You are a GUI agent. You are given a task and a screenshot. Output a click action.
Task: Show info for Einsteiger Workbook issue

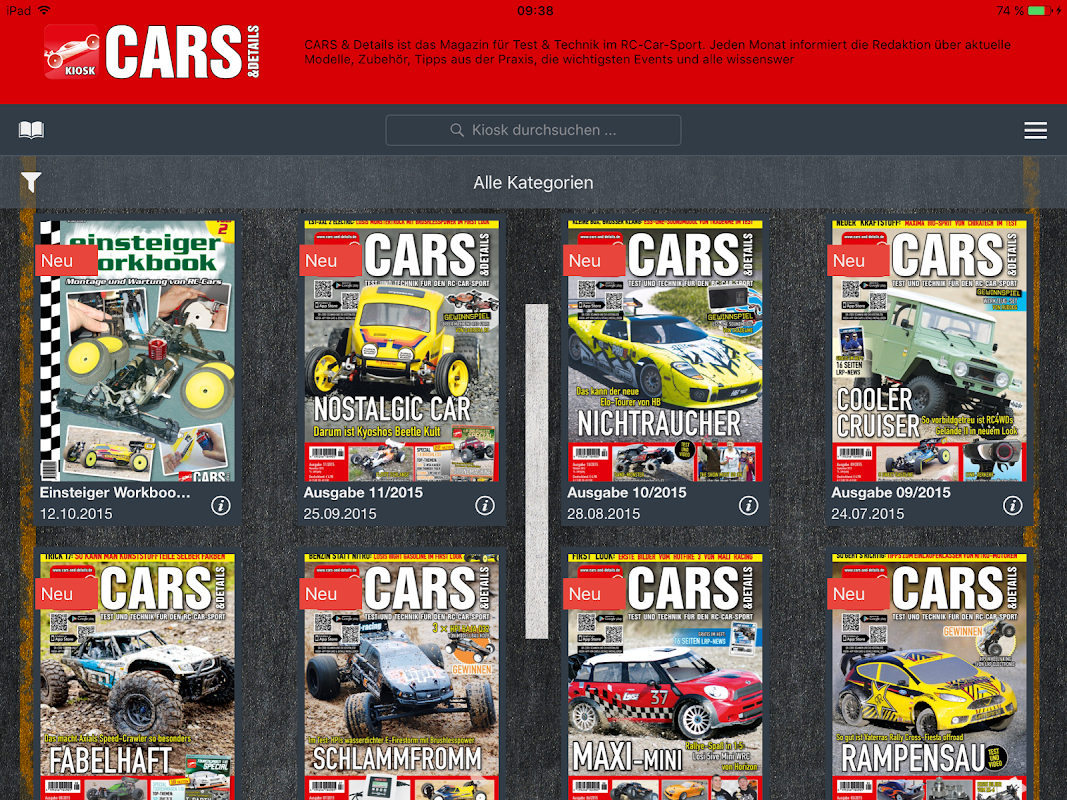click(220, 505)
